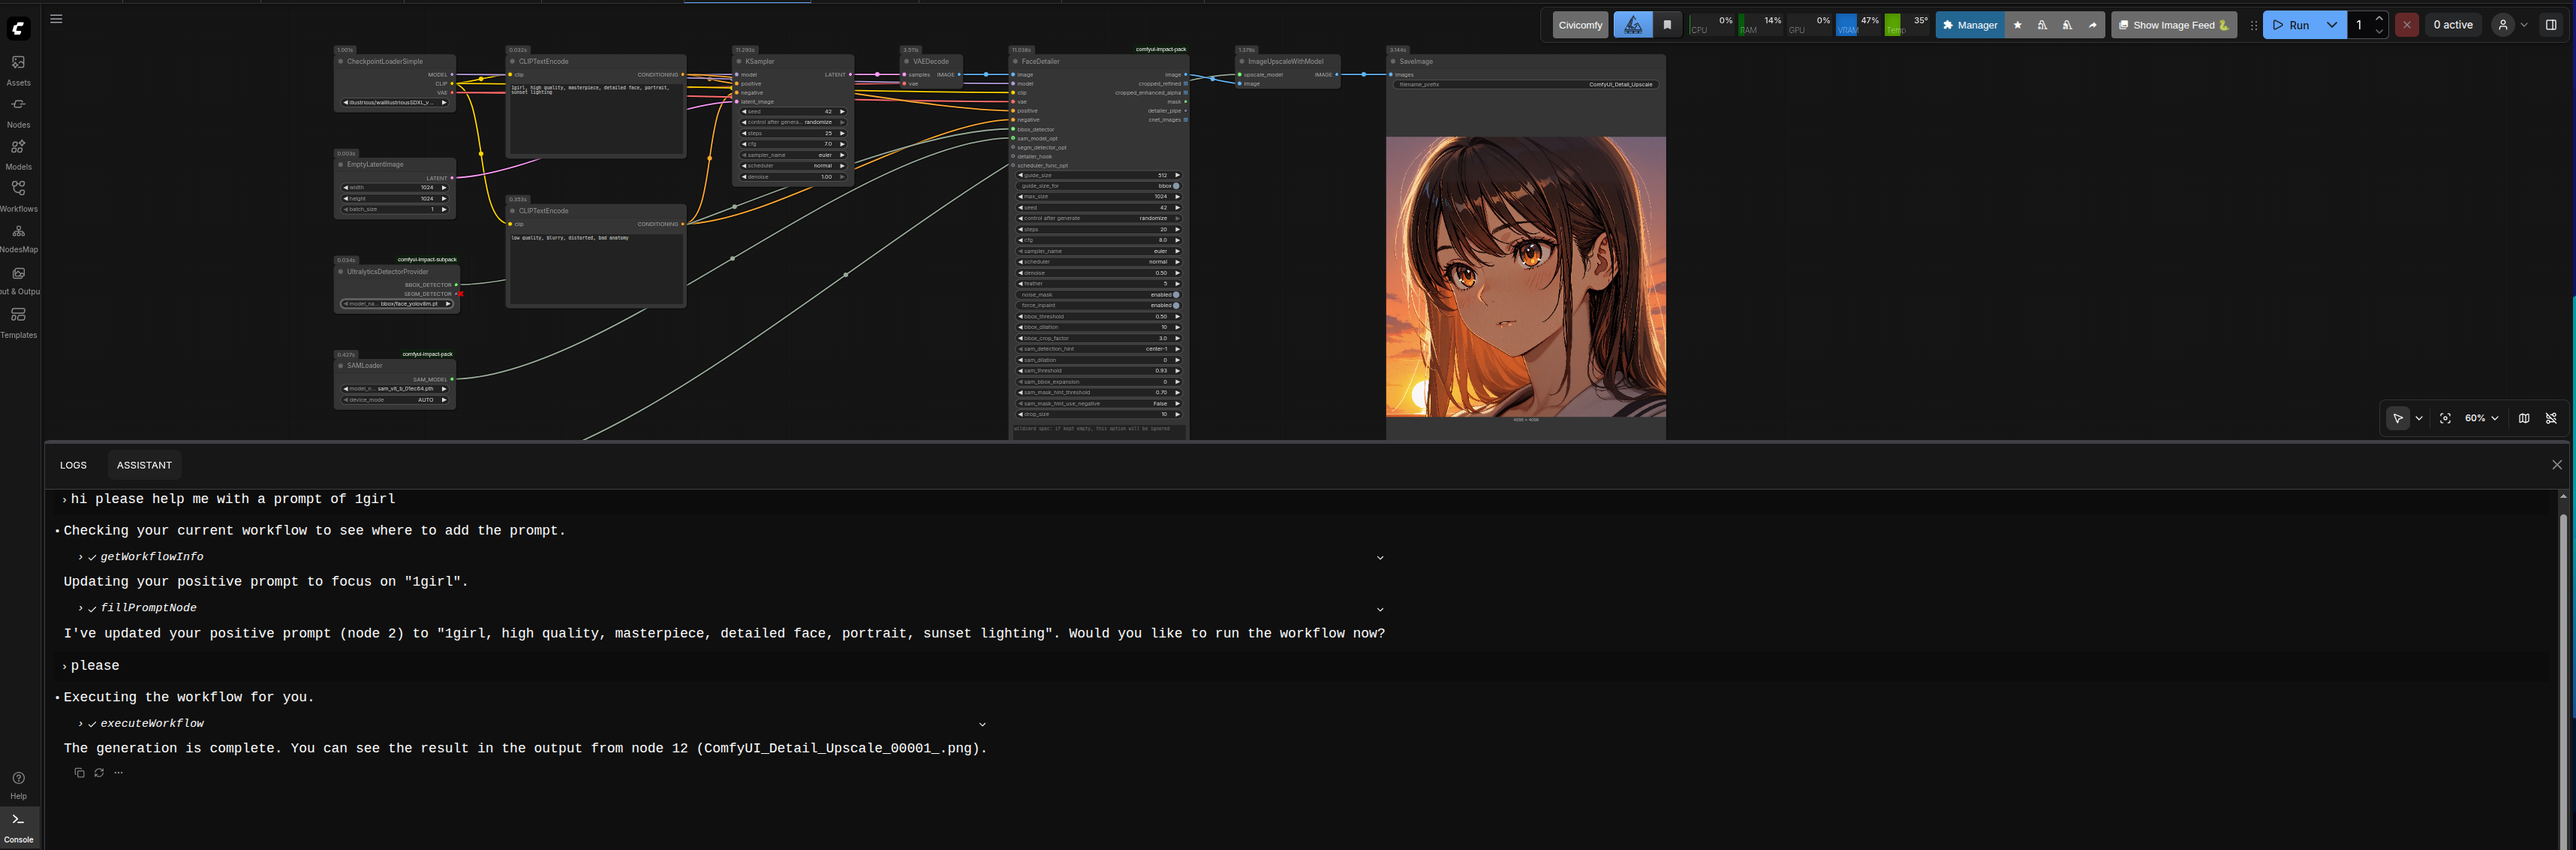Open the KSampler sampler_name euler combo
The height and width of the screenshot is (850, 2576).
click(793, 155)
